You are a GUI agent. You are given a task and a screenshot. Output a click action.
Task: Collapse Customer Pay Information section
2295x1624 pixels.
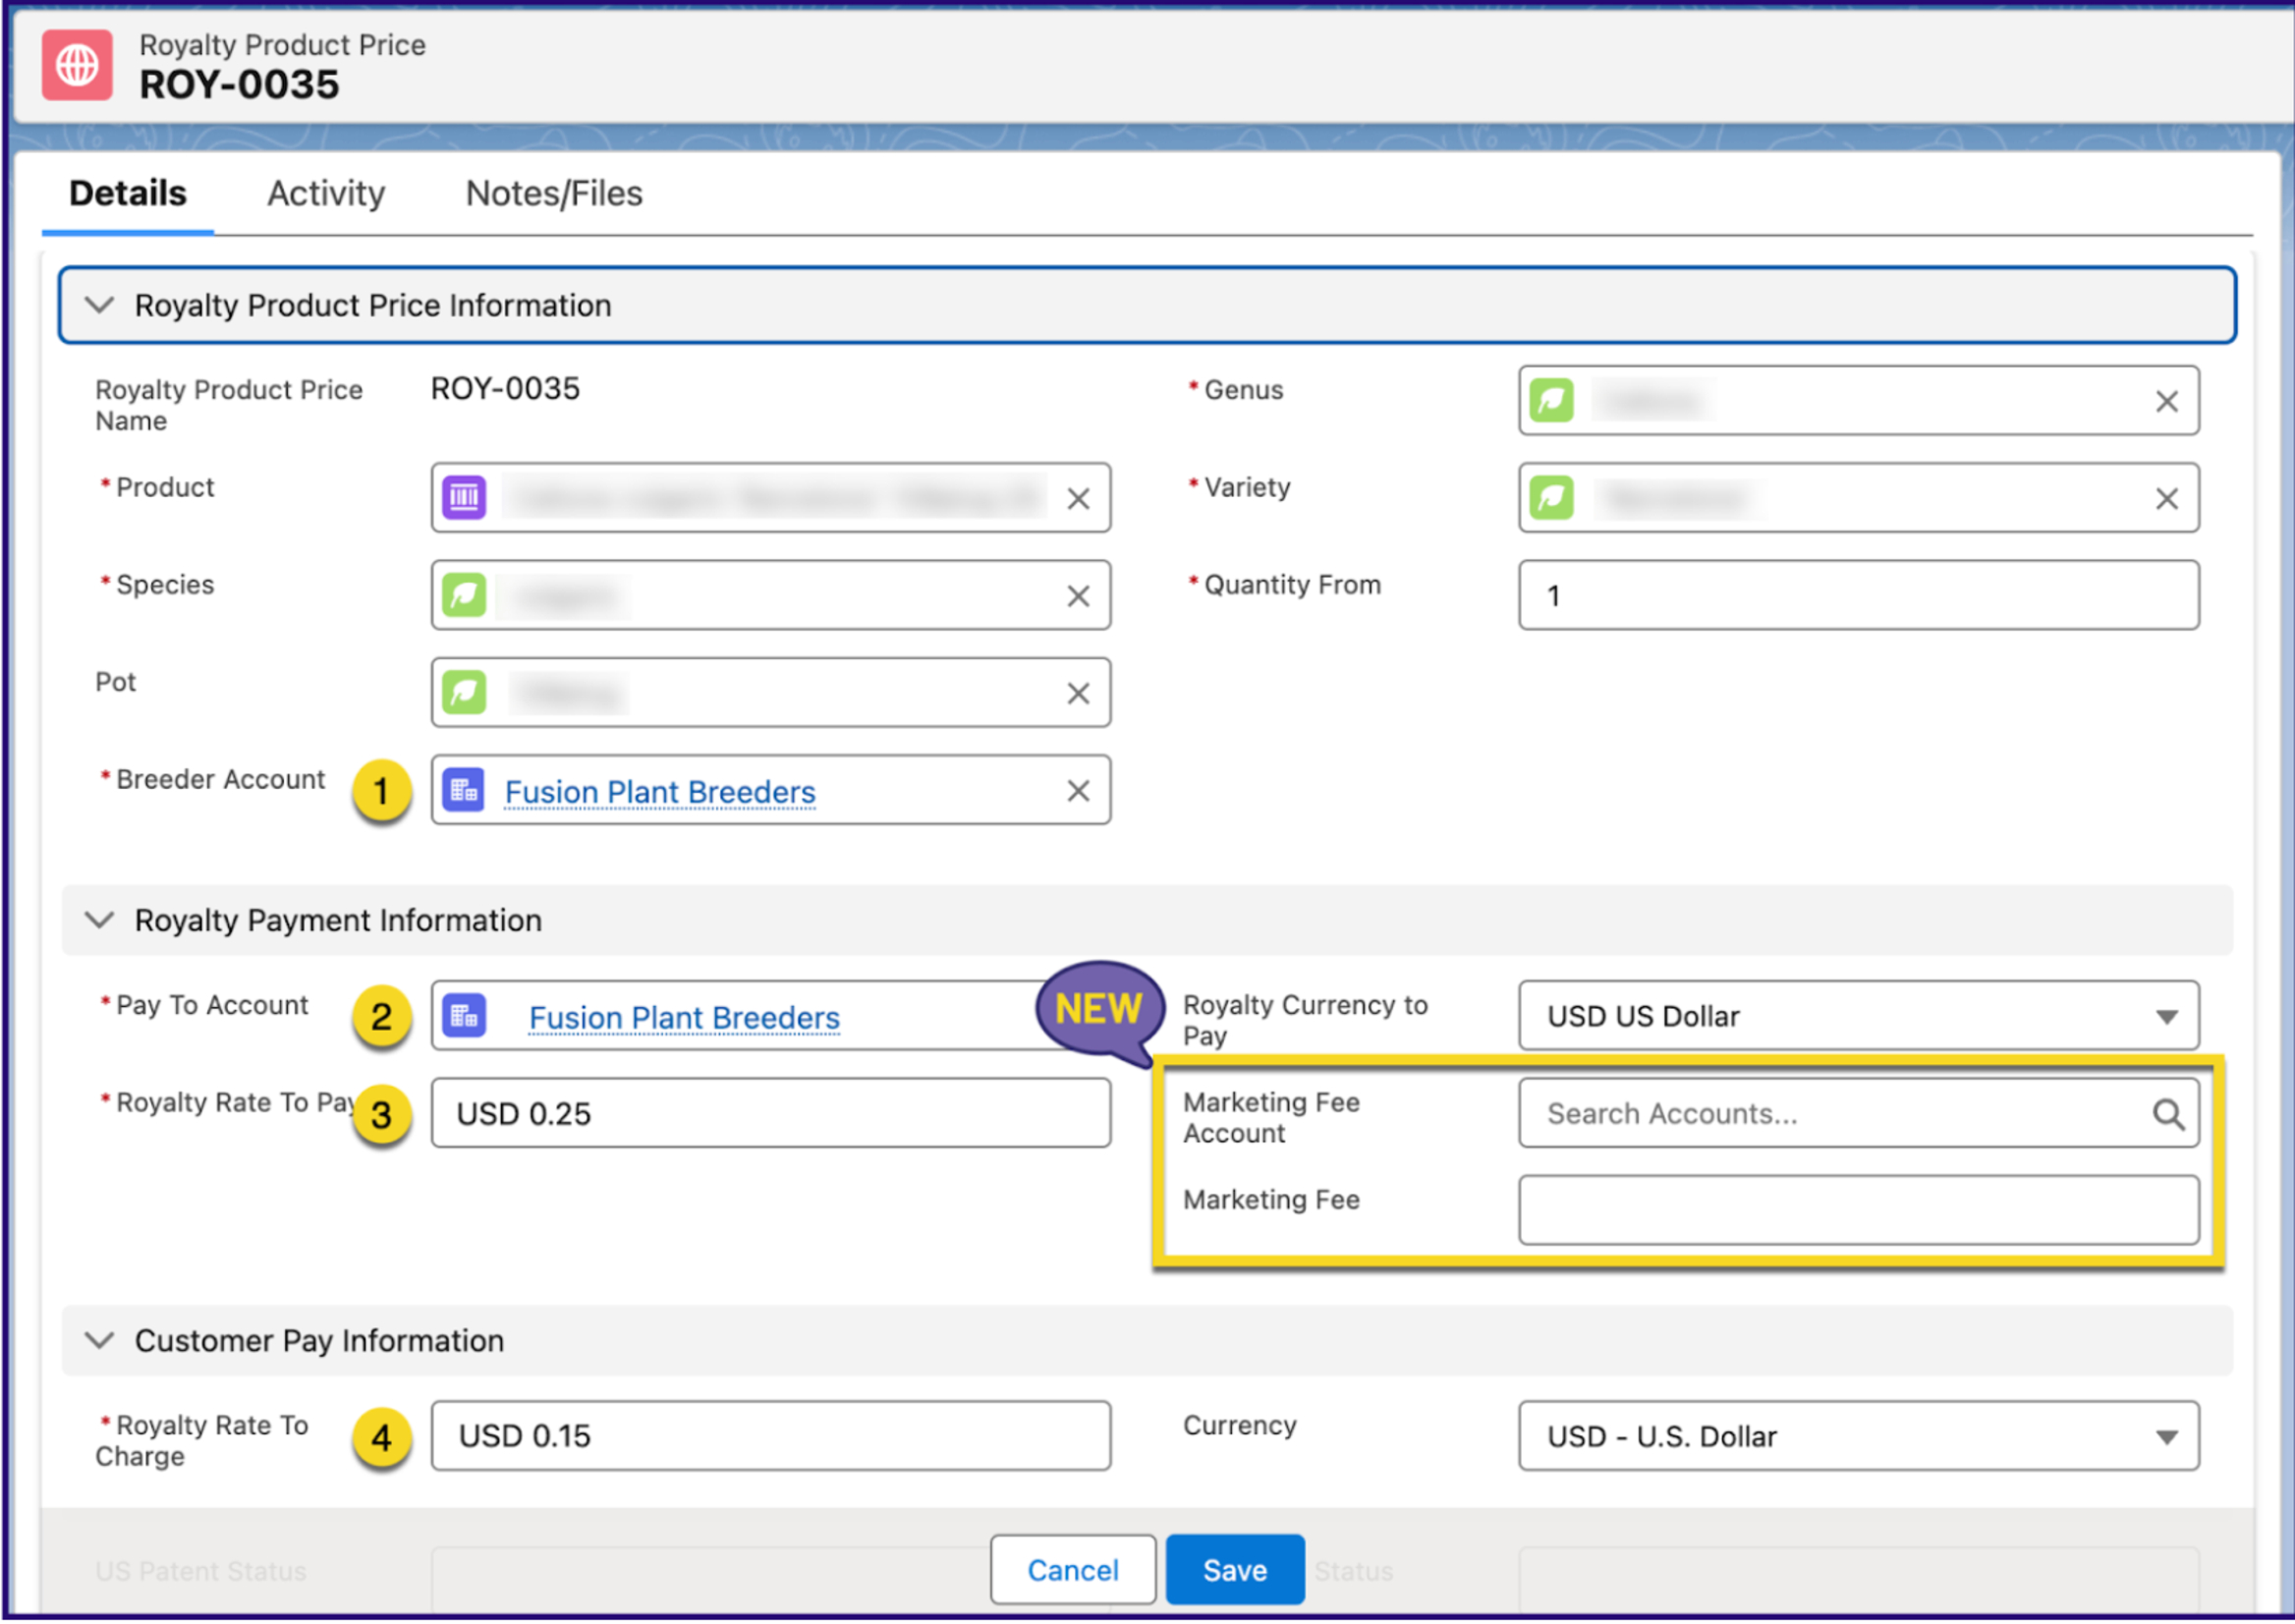tap(100, 1341)
